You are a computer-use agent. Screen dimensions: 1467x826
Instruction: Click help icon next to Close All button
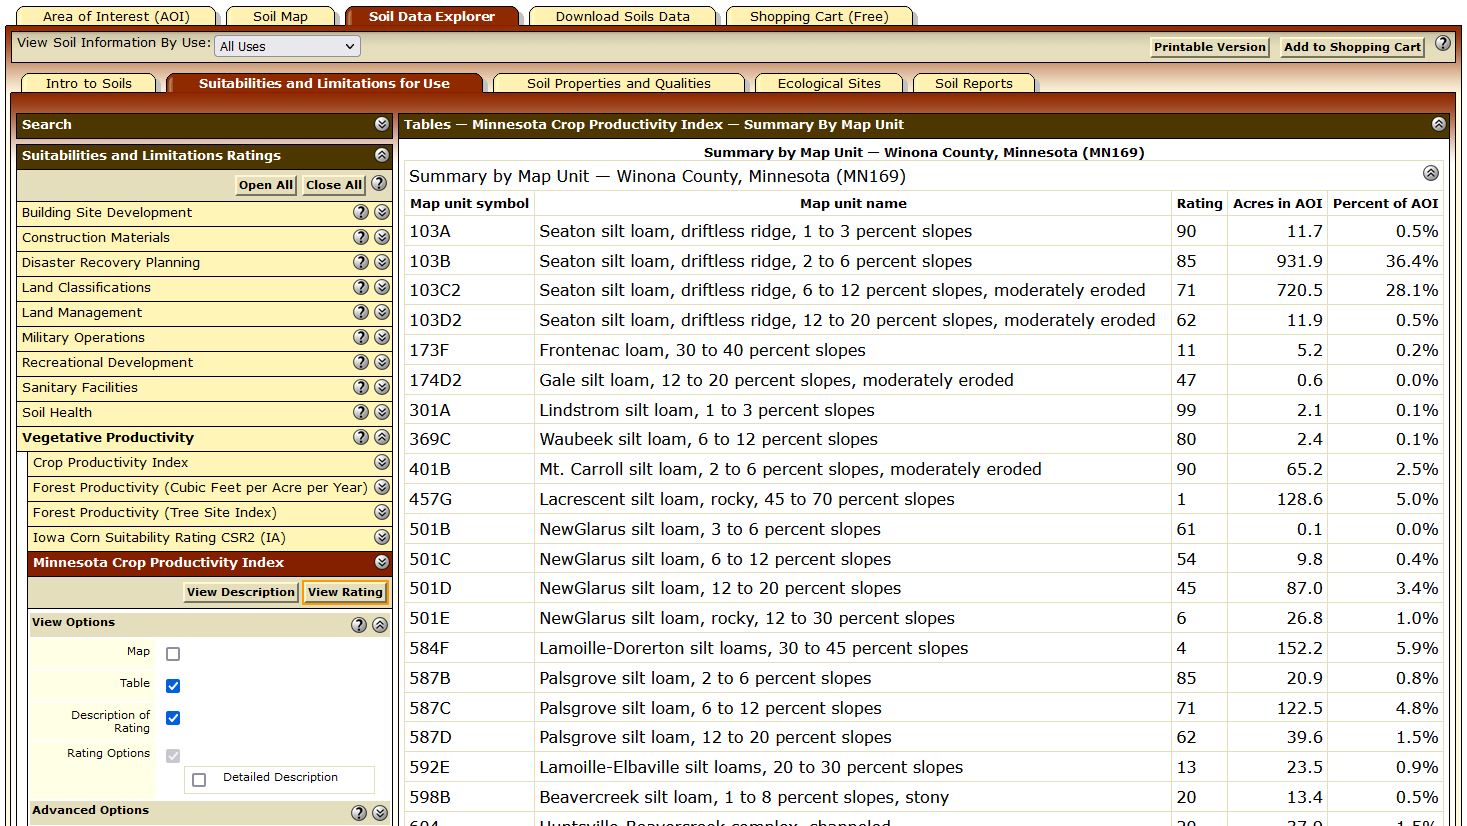click(x=379, y=184)
